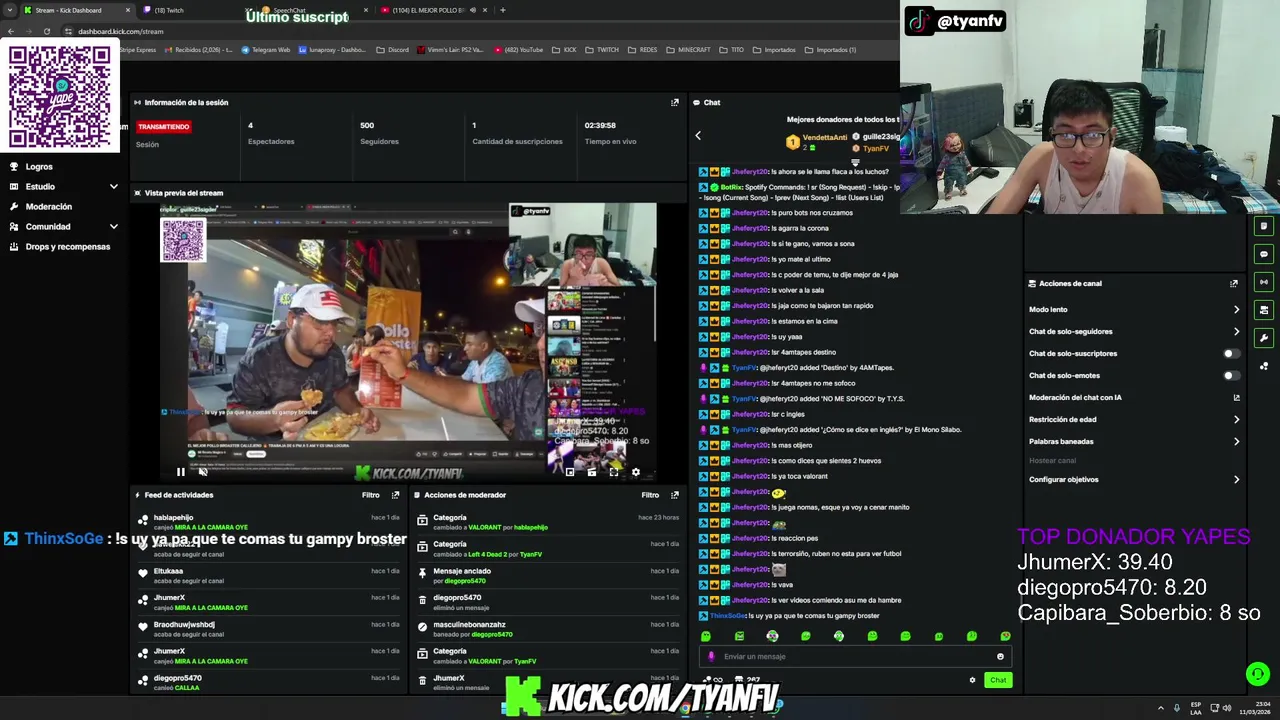Open a new browser tab
This screenshot has width=1280, height=720.
[502, 10]
